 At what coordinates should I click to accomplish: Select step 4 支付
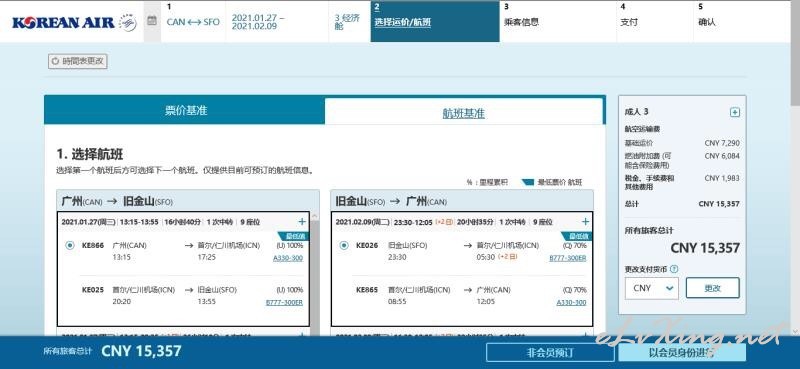click(x=629, y=22)
